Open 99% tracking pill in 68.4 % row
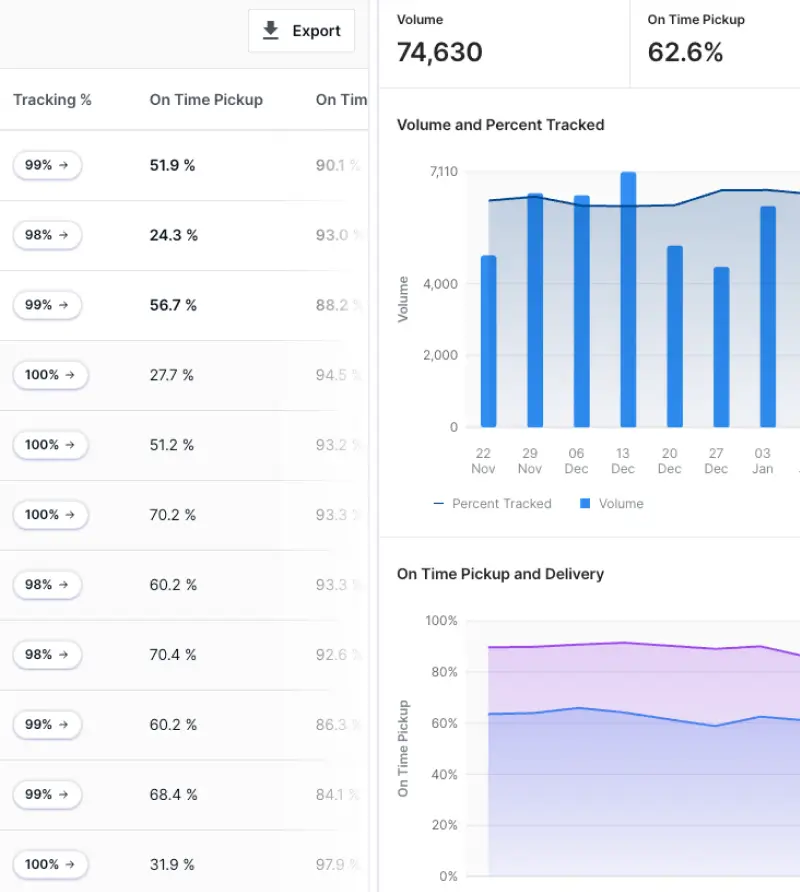 47,794
